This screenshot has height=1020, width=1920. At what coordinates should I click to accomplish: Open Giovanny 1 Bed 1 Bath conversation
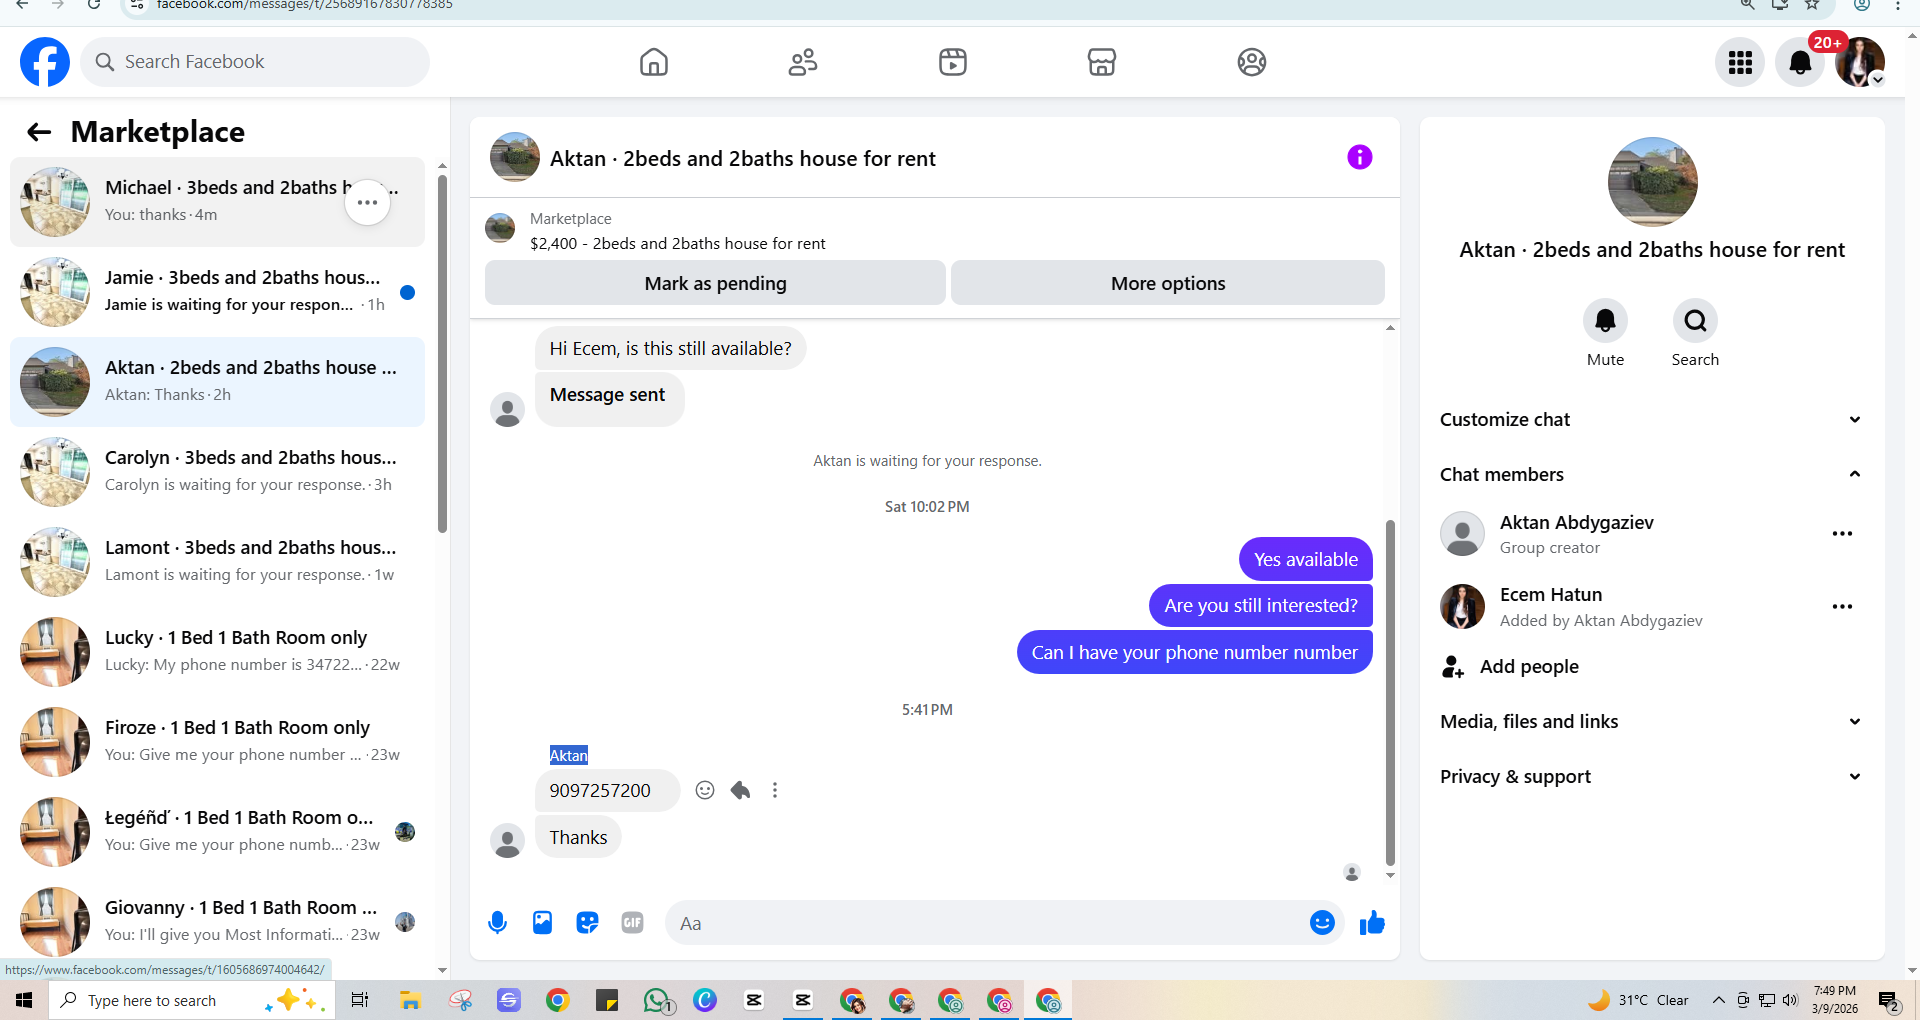(x=217, y=922)
